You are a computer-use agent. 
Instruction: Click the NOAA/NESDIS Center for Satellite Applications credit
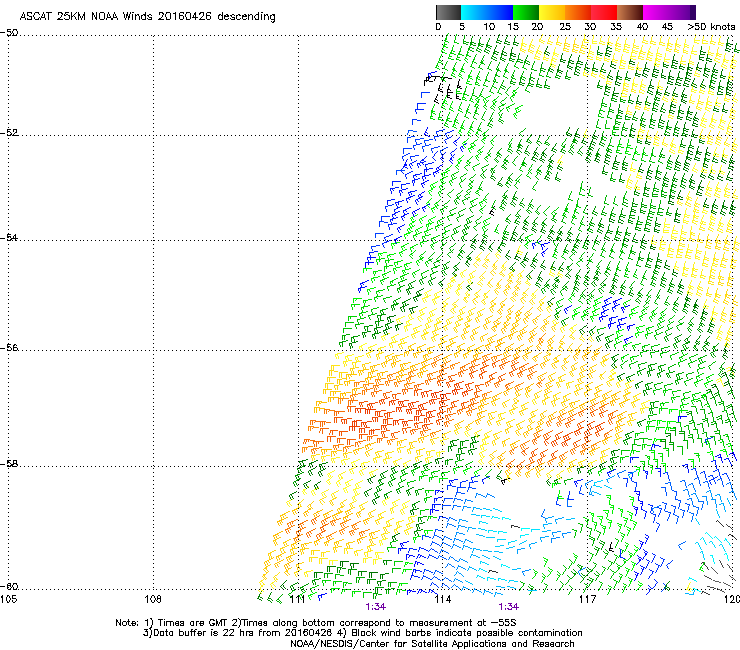coord(432,644)
